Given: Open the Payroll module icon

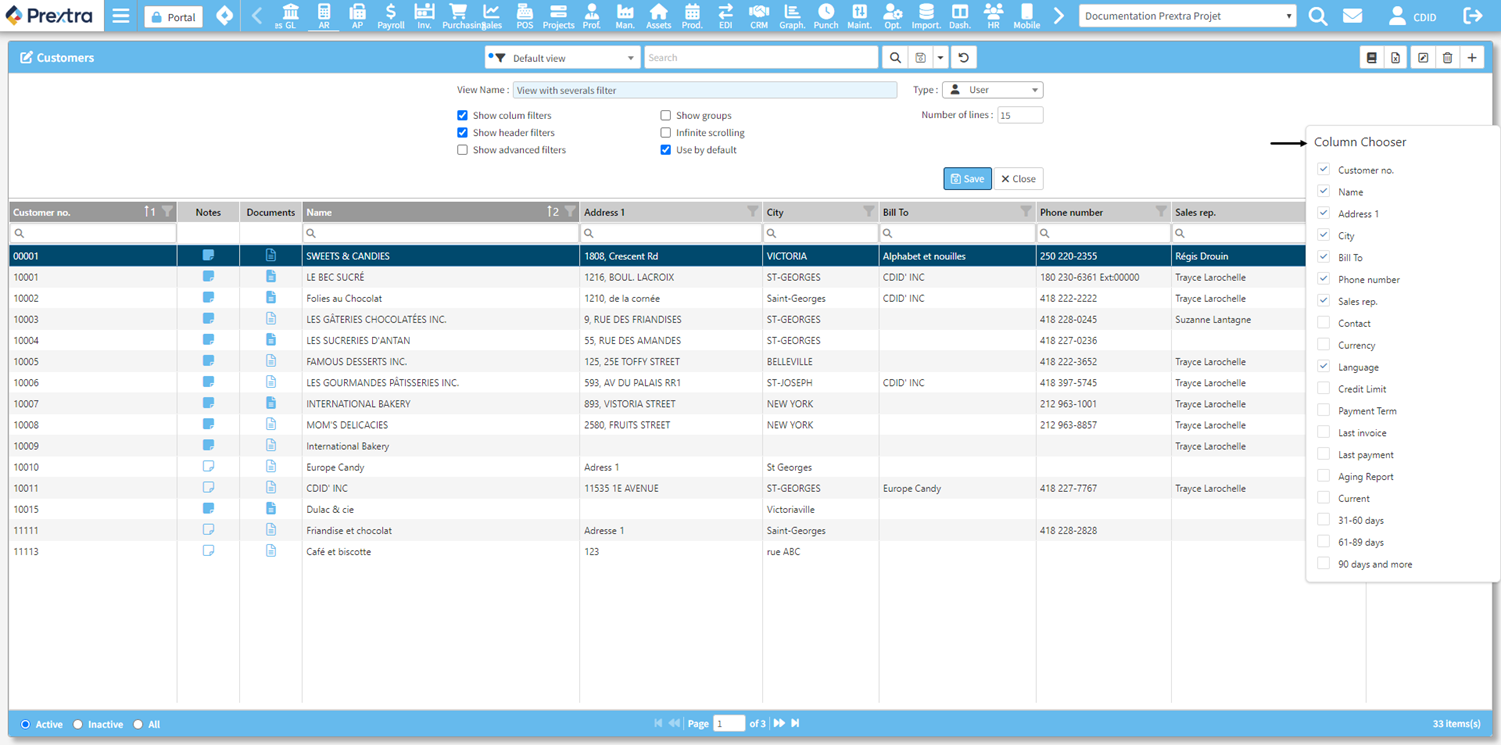Looking at the screenshot, I should [390, 16].
